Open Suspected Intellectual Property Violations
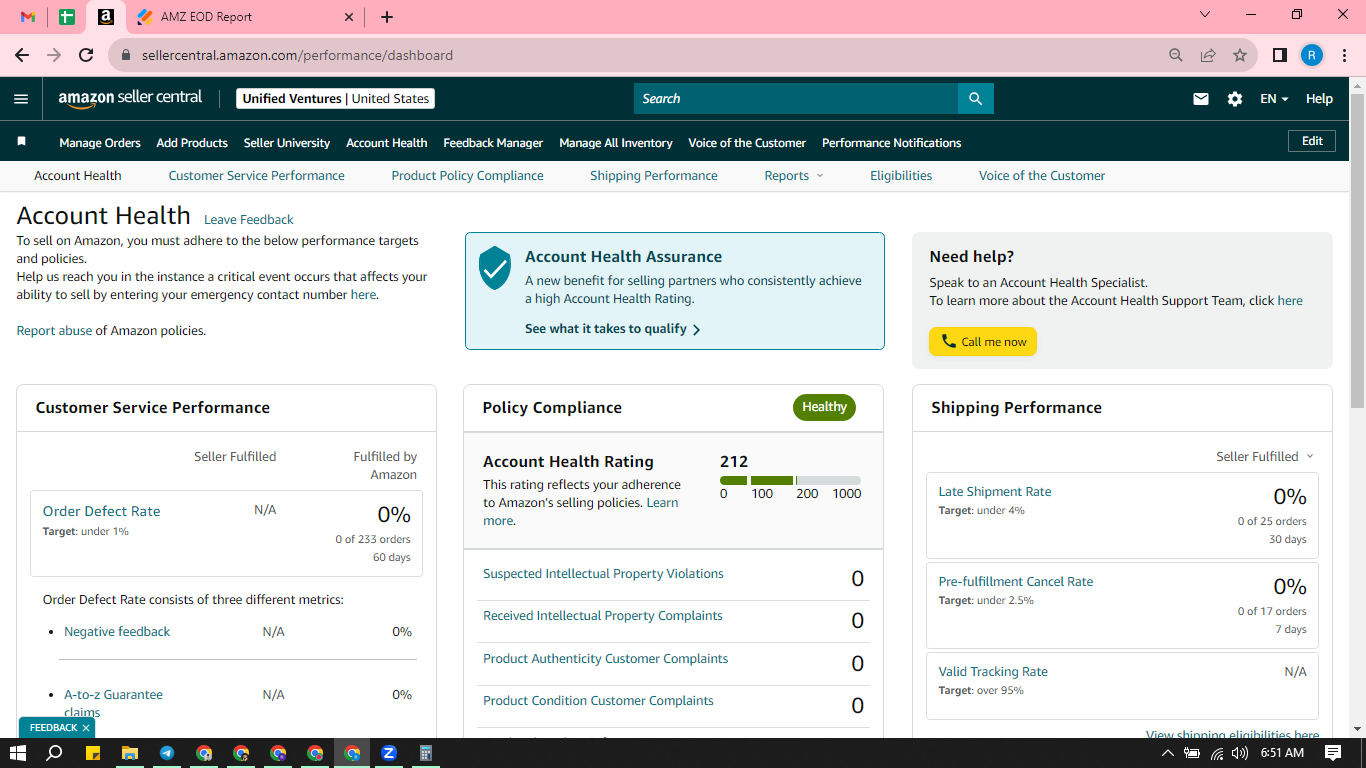Screen dimensions: 1366x768 pos(603,573)
